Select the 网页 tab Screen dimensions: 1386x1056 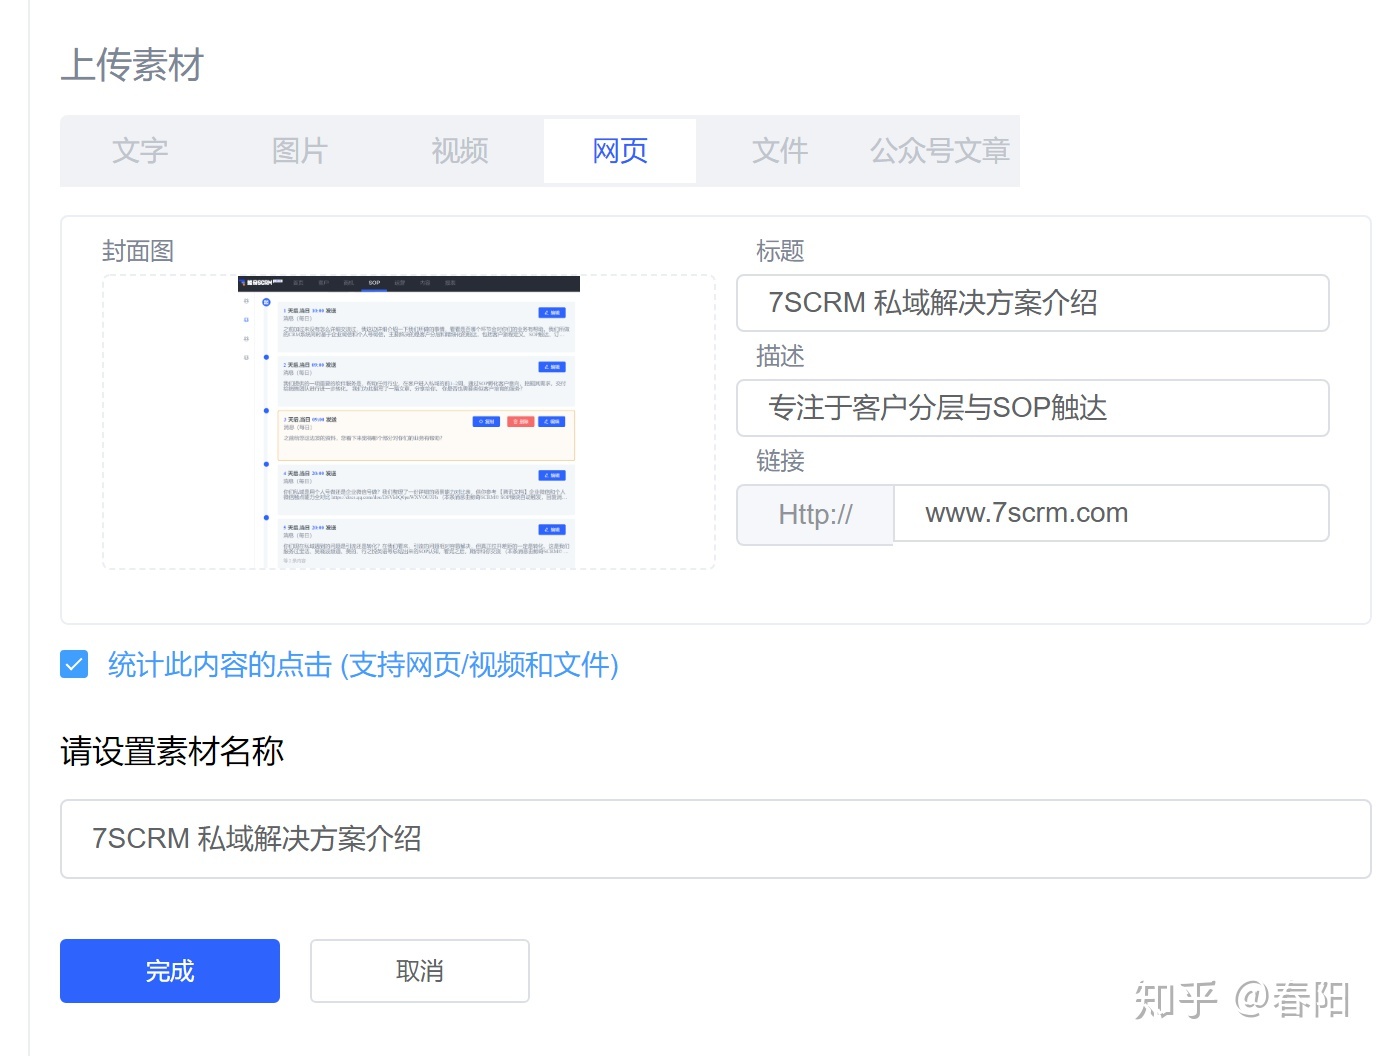[x=620, y=151]
